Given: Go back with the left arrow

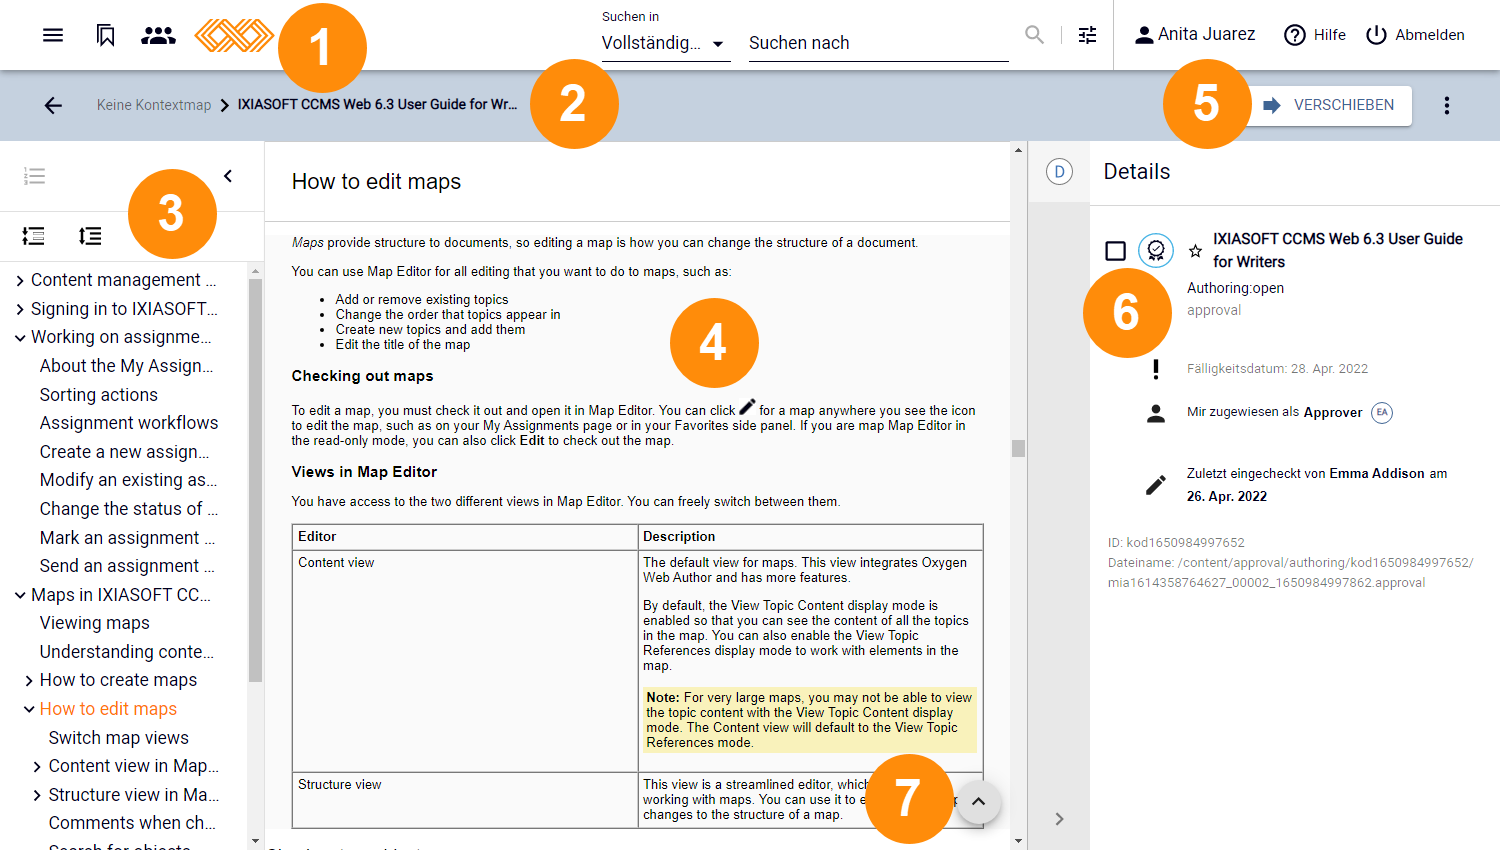Looking at the screenshot, I should point(53,105).
